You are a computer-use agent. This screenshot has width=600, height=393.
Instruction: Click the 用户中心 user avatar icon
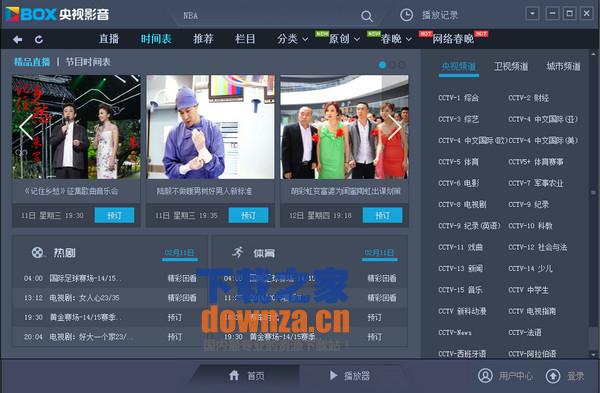coord(485,376)
